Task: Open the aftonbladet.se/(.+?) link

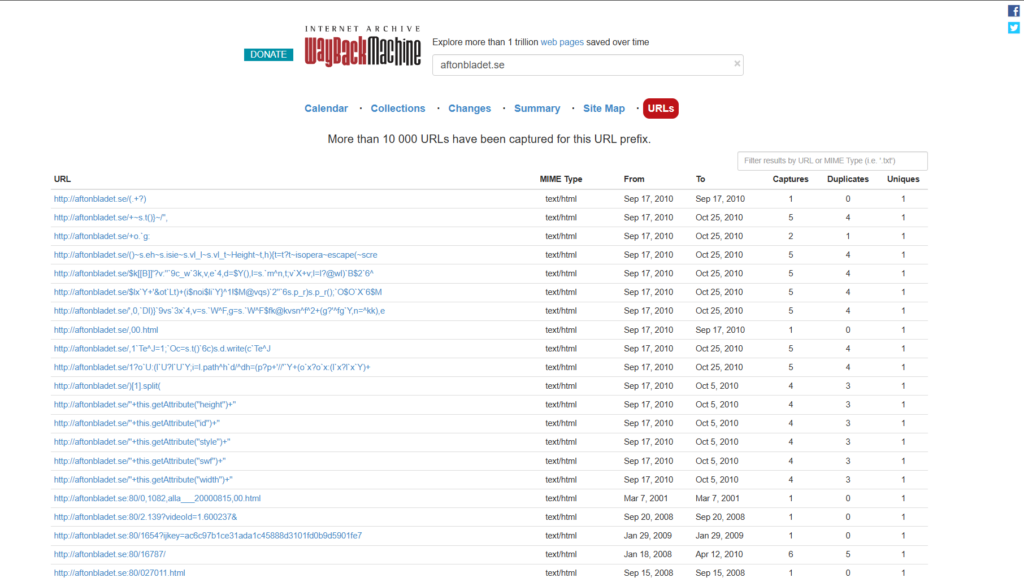Action: pyautogui.click(x=100, y=199)
